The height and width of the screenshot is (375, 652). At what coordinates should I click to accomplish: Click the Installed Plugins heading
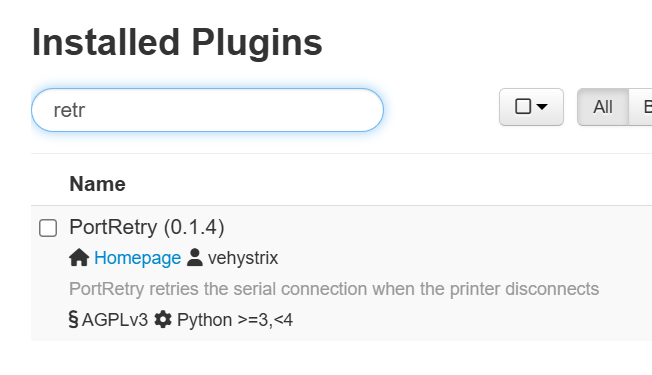[177, 42]
